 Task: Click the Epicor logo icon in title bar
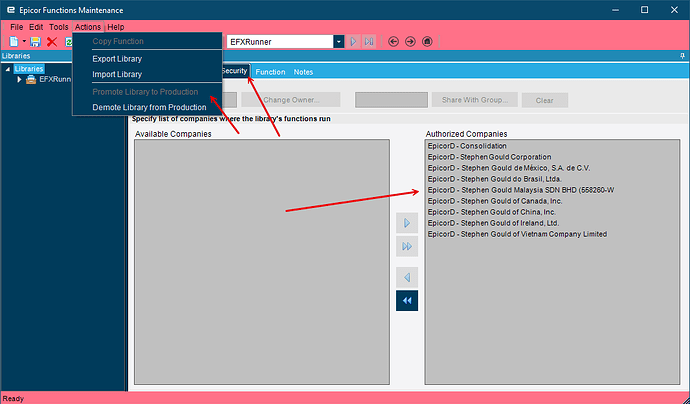tap(11, 10)
